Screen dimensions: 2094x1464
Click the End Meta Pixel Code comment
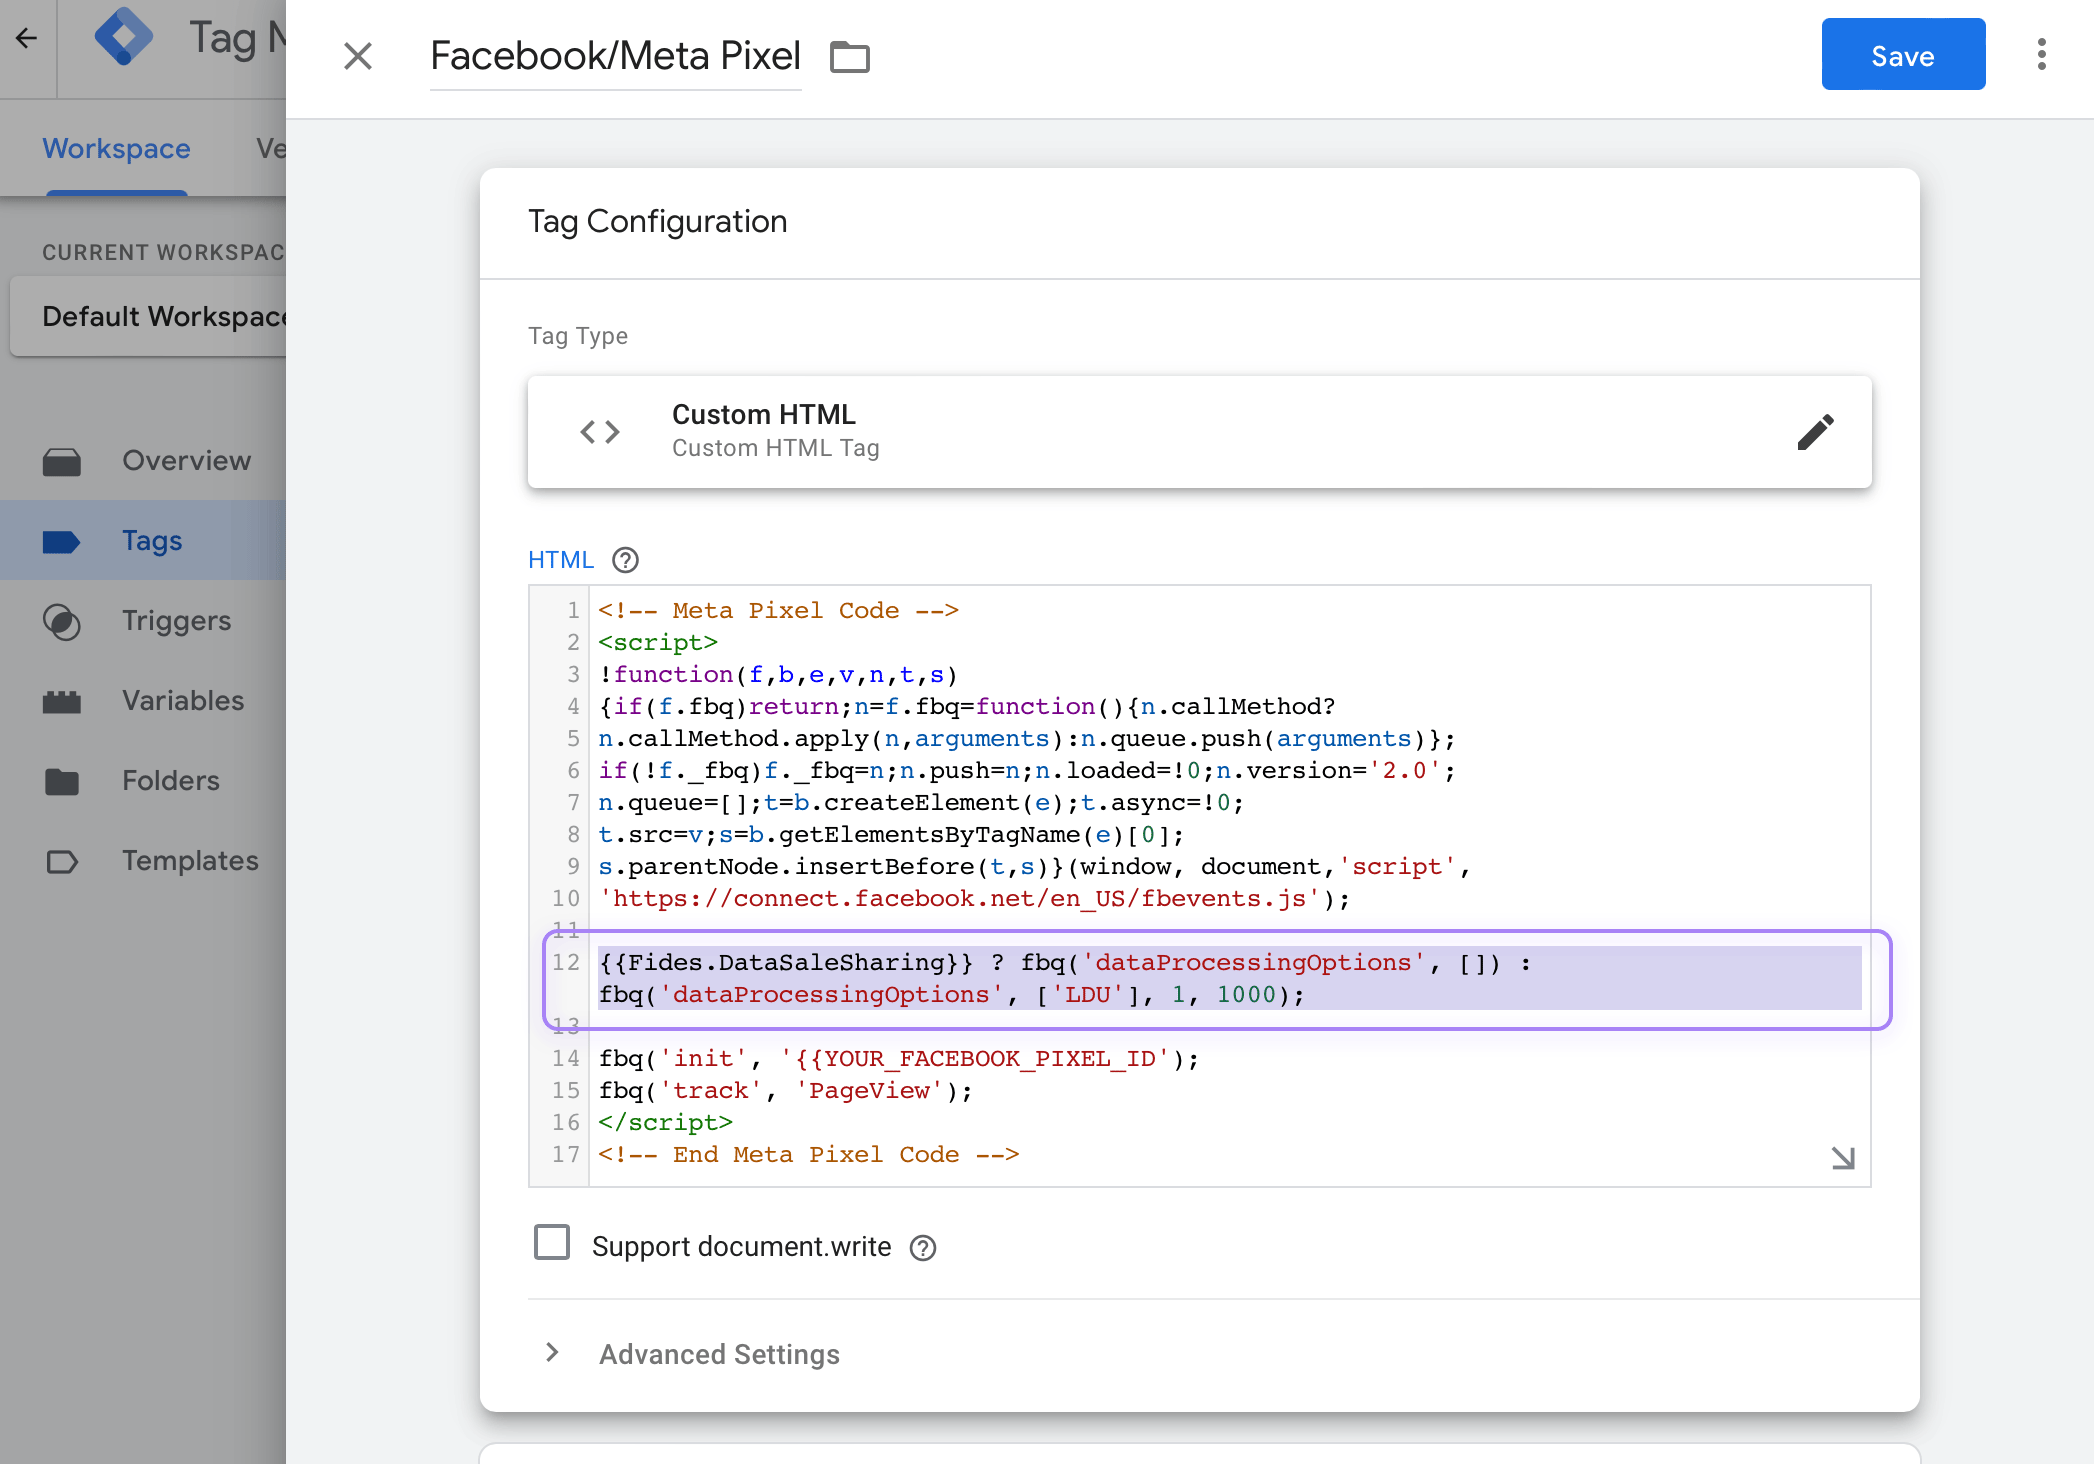point(808,1155)
